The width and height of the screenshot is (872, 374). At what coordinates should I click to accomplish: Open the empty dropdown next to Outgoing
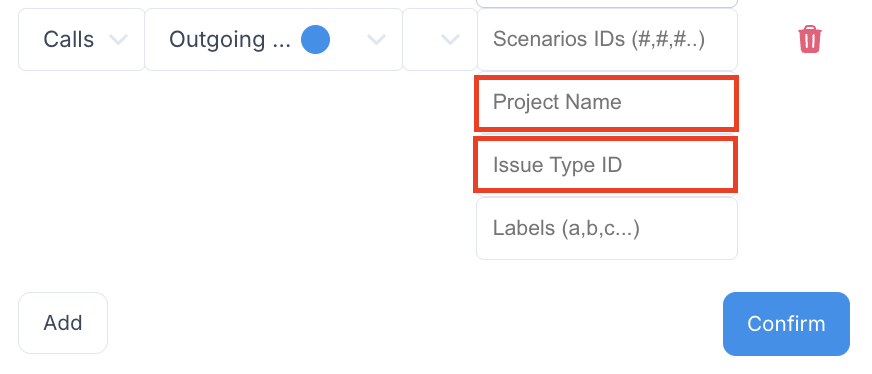pyautogui.click(x=440, y=39)
